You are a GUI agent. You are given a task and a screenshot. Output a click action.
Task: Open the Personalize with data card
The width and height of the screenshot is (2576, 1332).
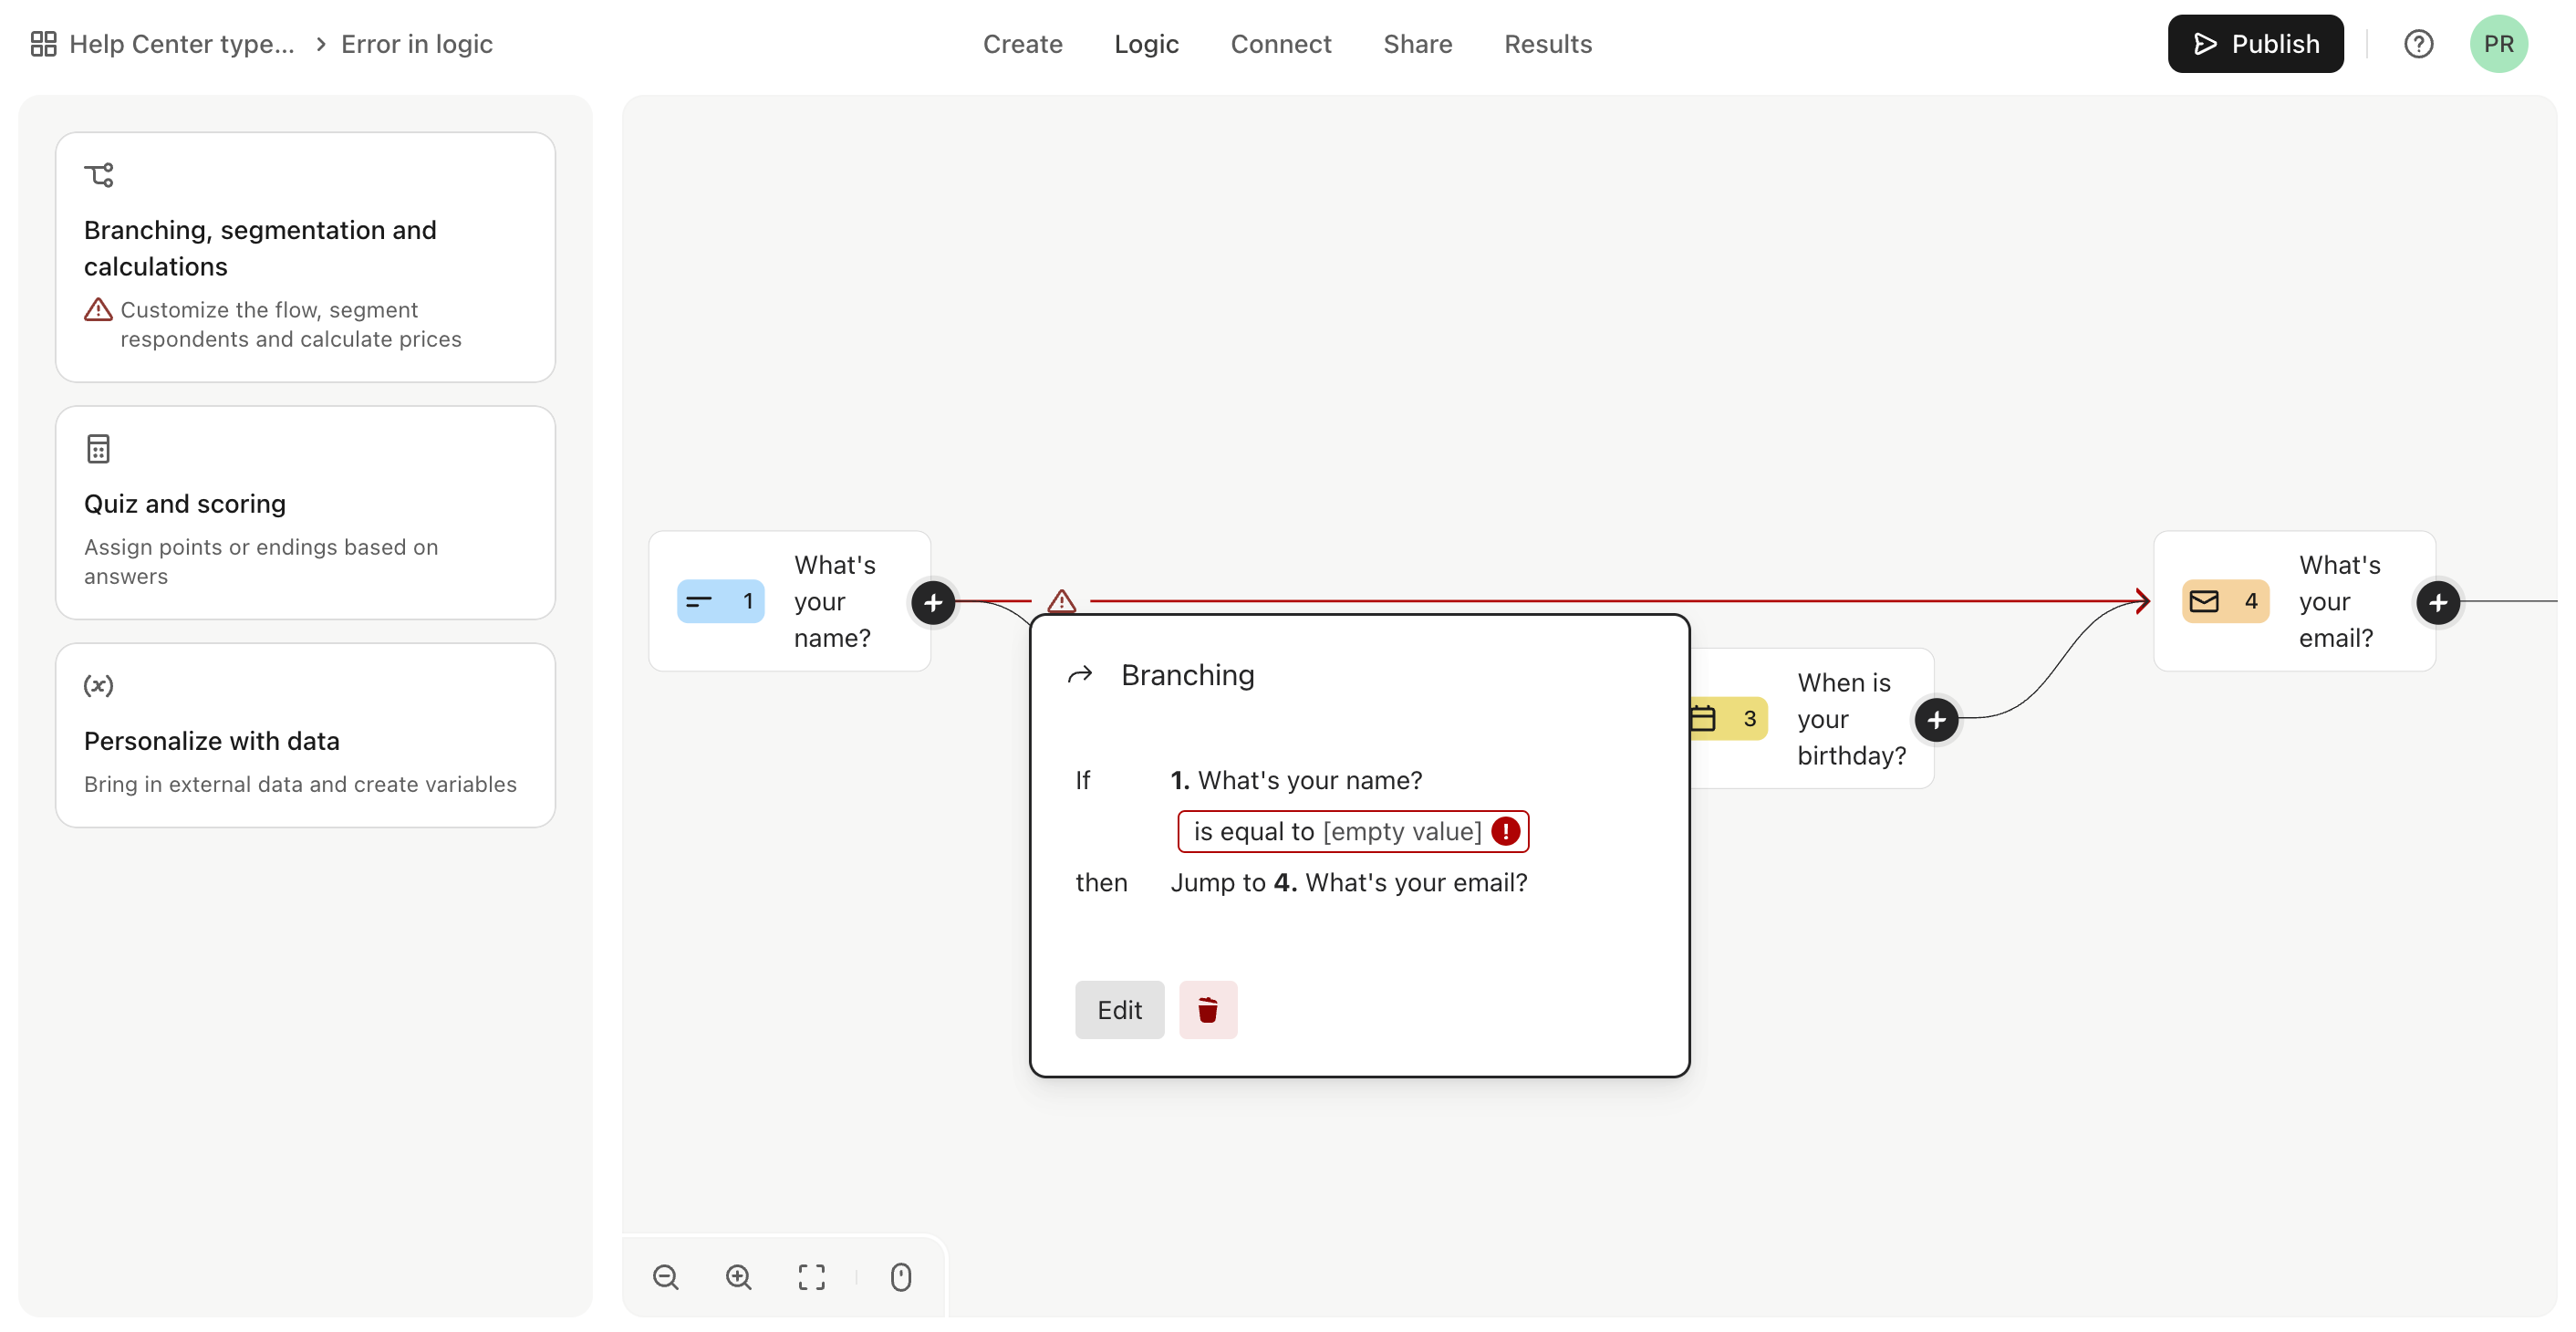click(305, 735)
